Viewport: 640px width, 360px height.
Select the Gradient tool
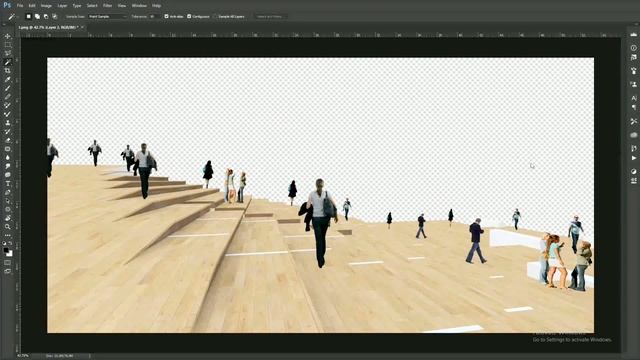pyautogui.click(x=7, y=149)
